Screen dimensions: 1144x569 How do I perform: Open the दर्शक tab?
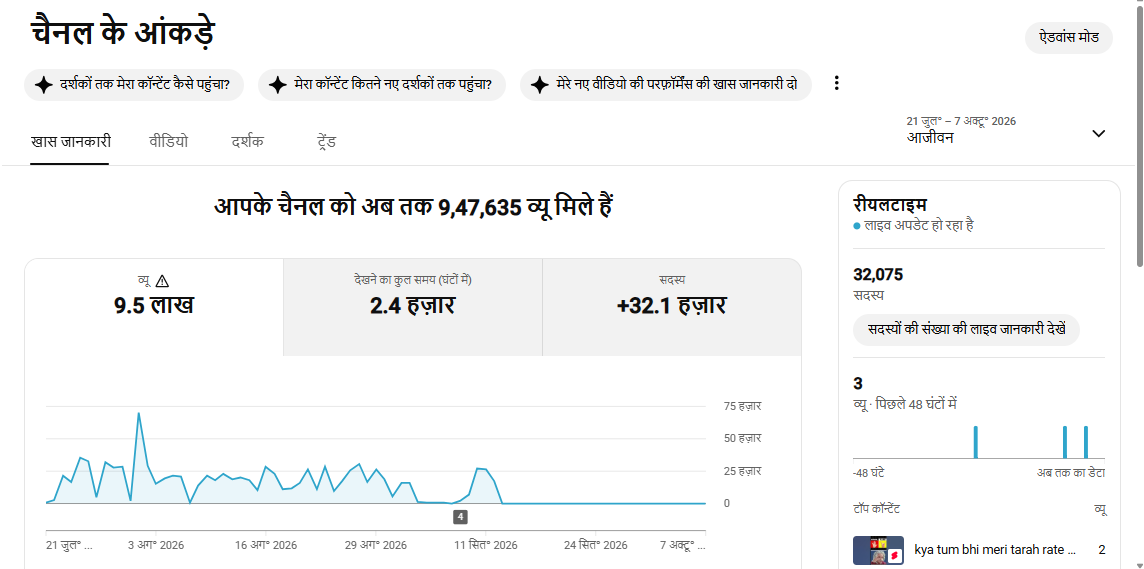(x=247, y=142)
